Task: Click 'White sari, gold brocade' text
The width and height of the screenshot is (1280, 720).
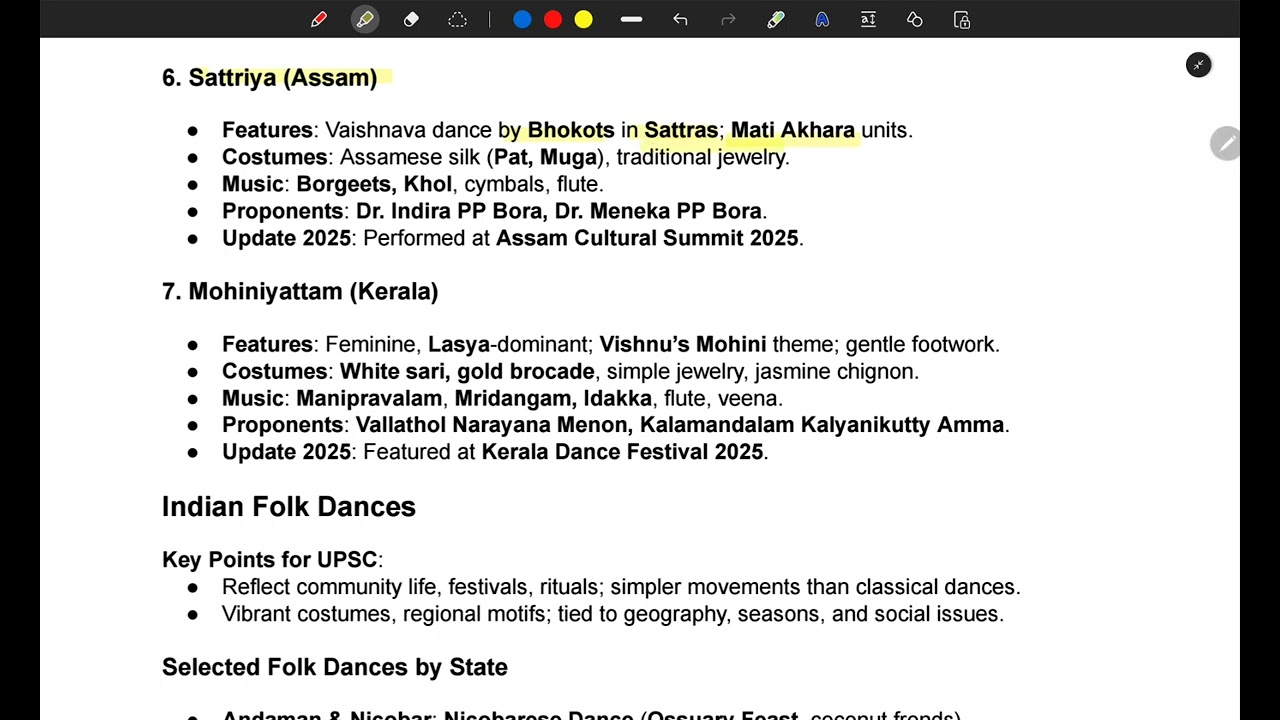Action: pos(467,372)
